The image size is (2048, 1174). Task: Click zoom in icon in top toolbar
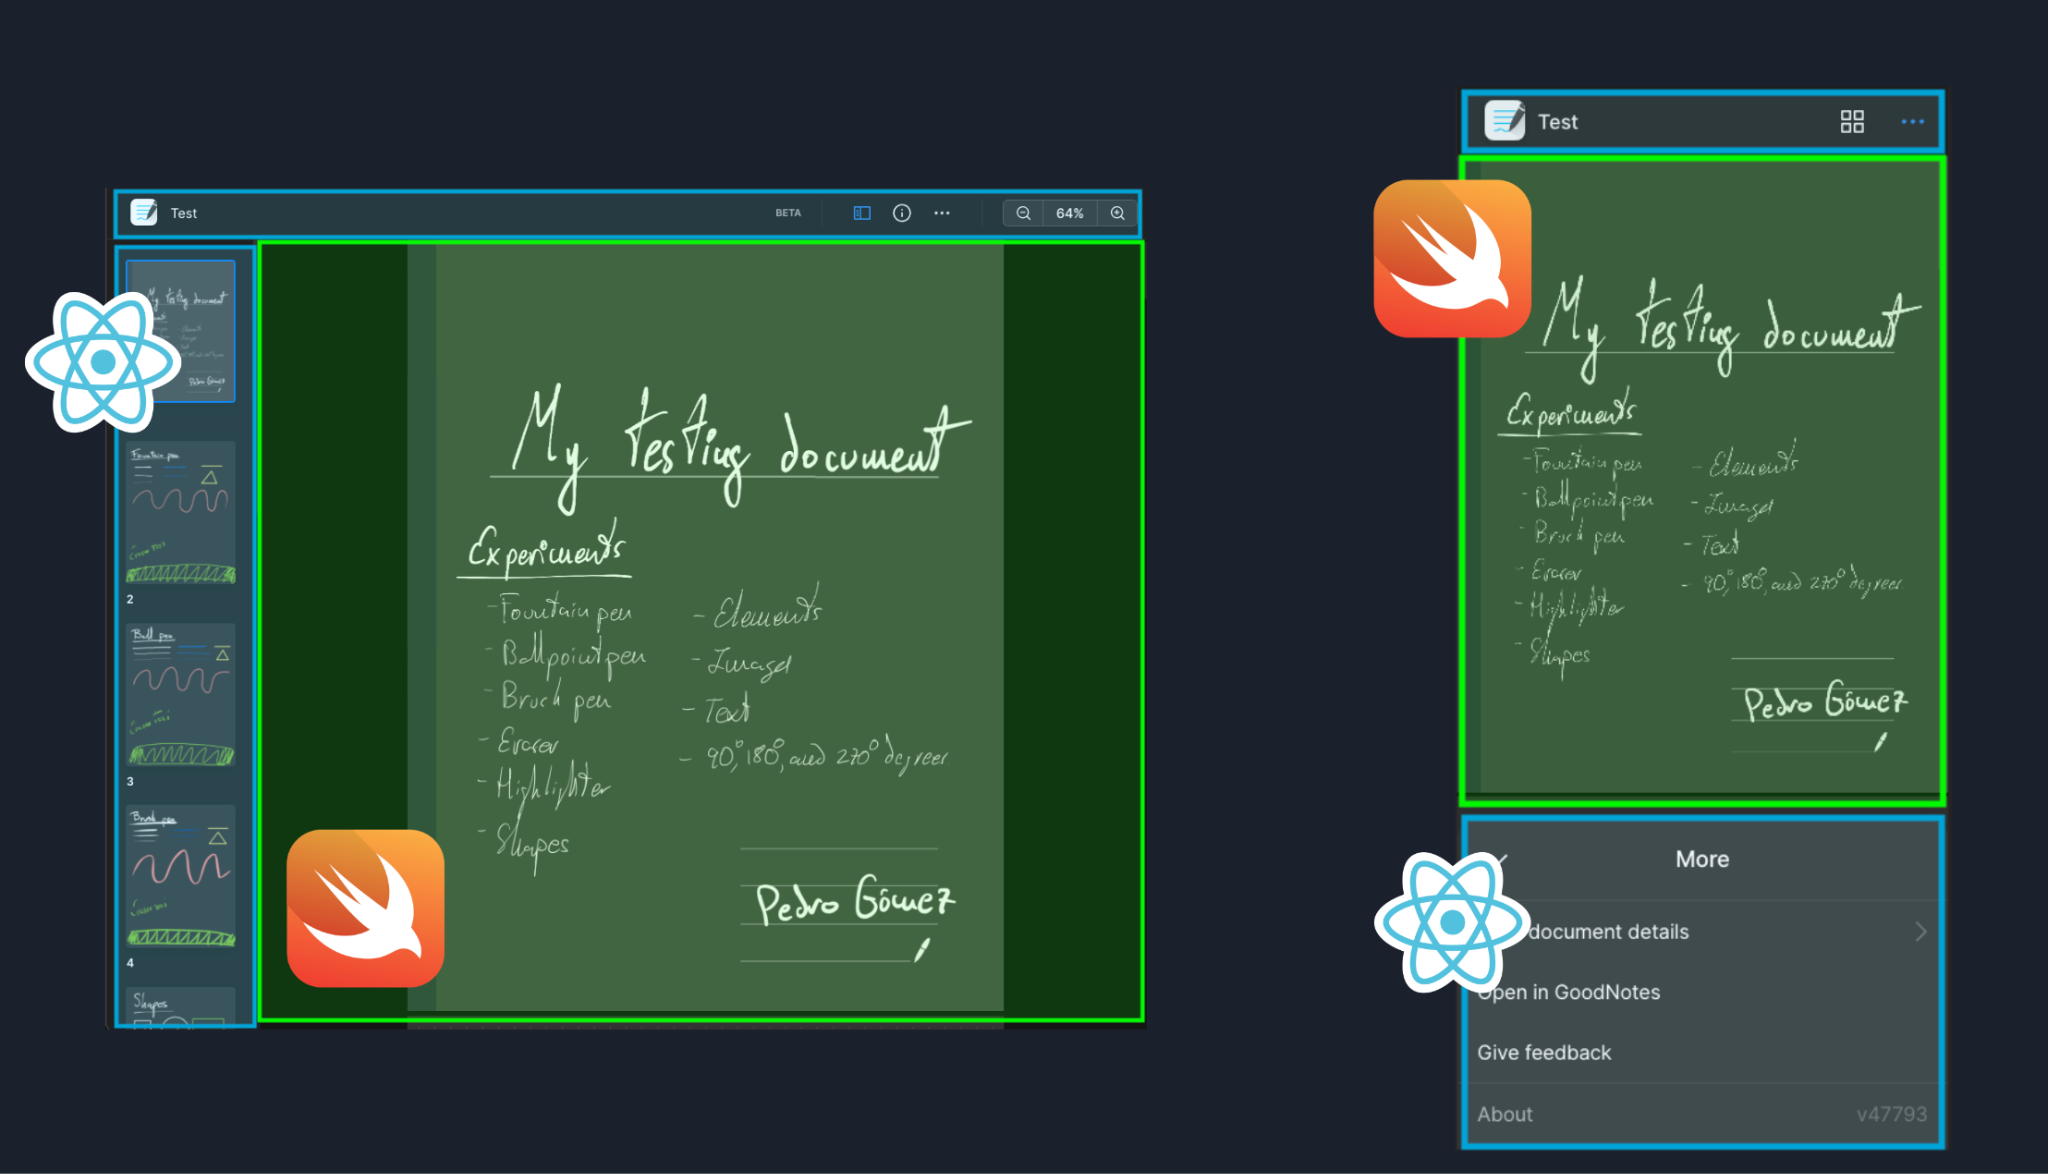[1114, 212]
